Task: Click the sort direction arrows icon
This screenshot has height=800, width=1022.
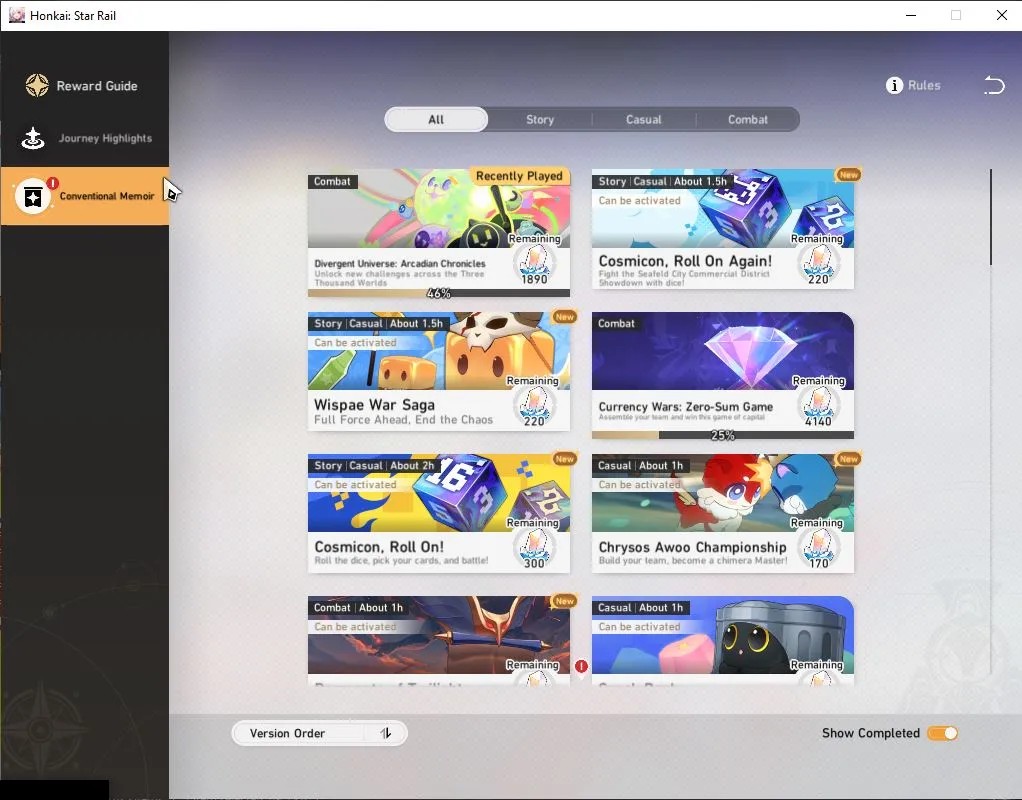Action: [386, 733]
